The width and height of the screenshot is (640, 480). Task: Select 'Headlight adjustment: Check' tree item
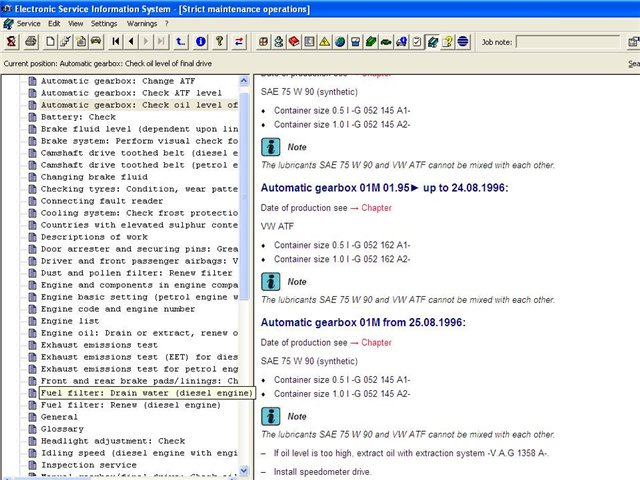(x=113, y=441)
